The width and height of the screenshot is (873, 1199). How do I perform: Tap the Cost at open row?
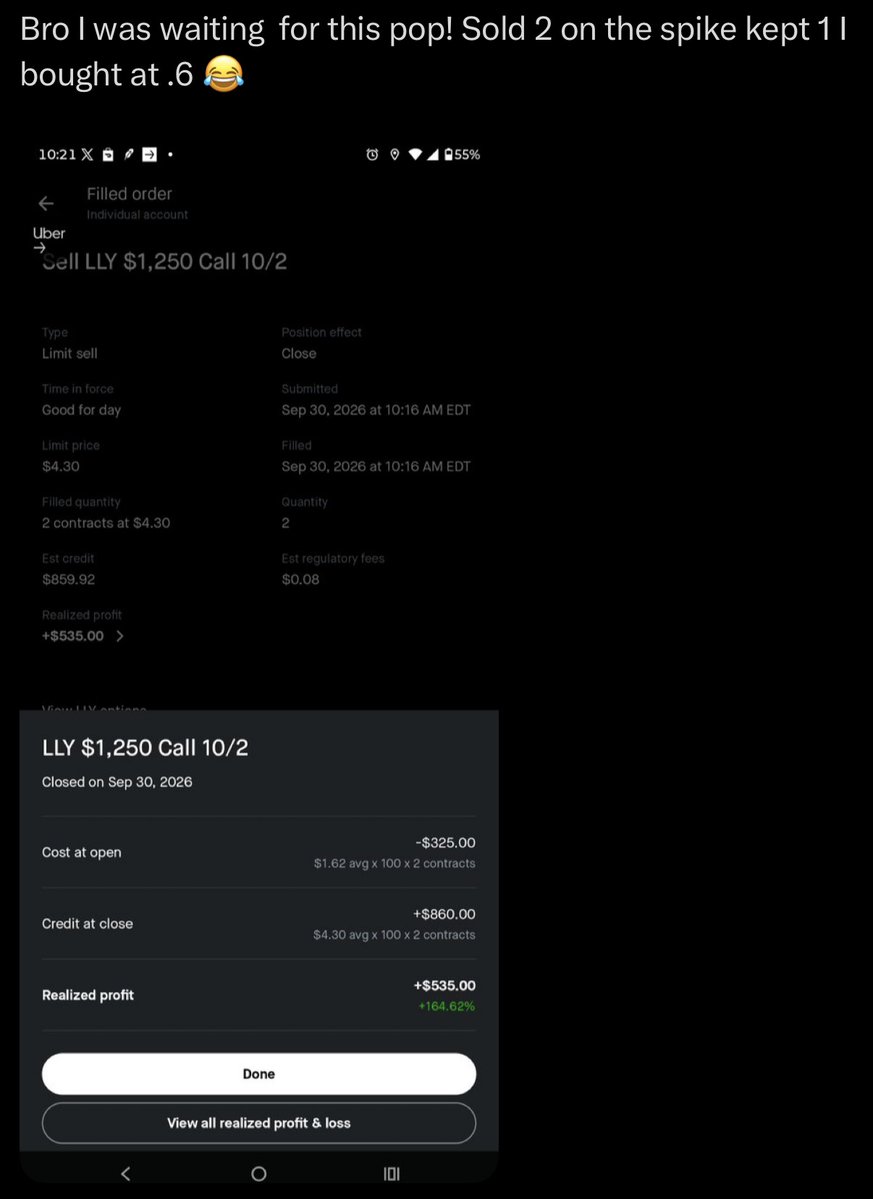(258, 852)
